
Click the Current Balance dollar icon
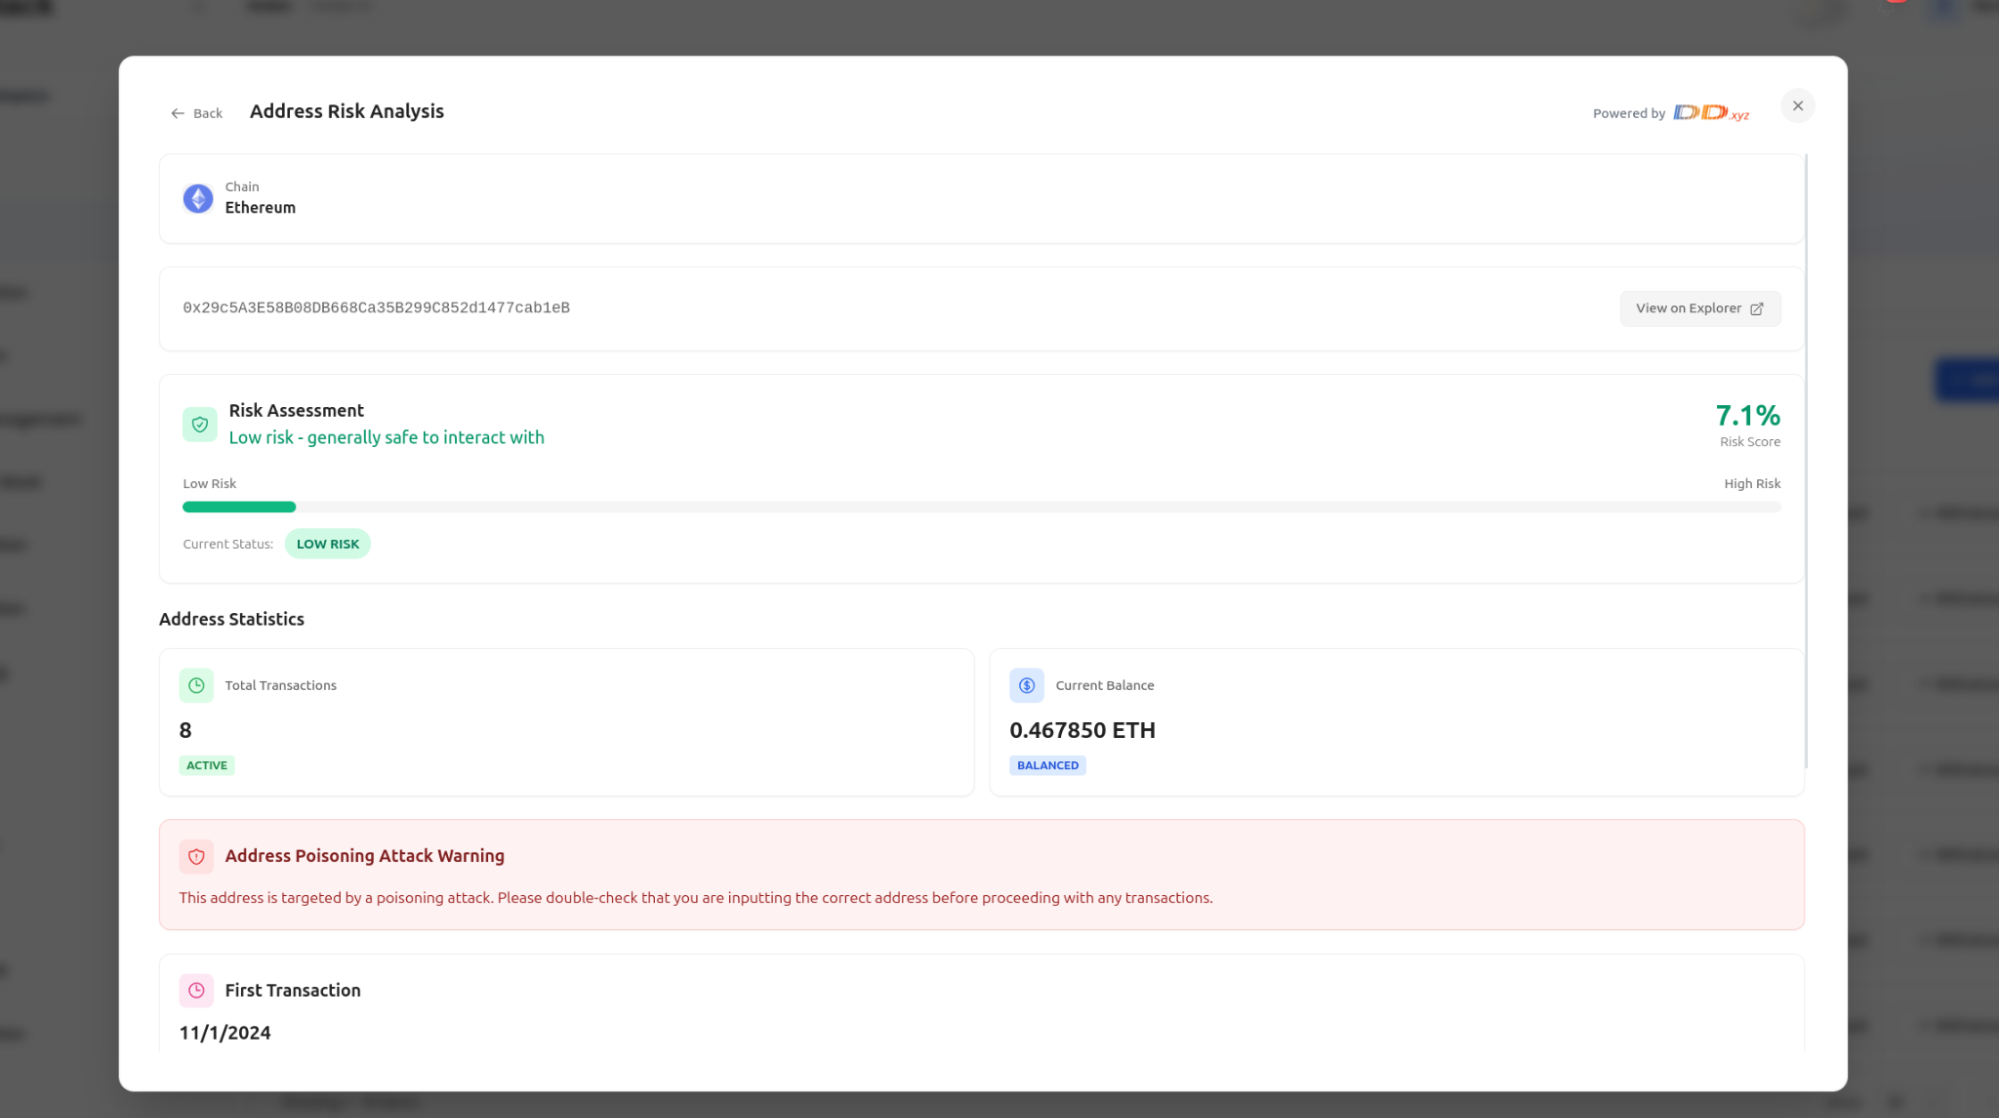[1026, 685]
